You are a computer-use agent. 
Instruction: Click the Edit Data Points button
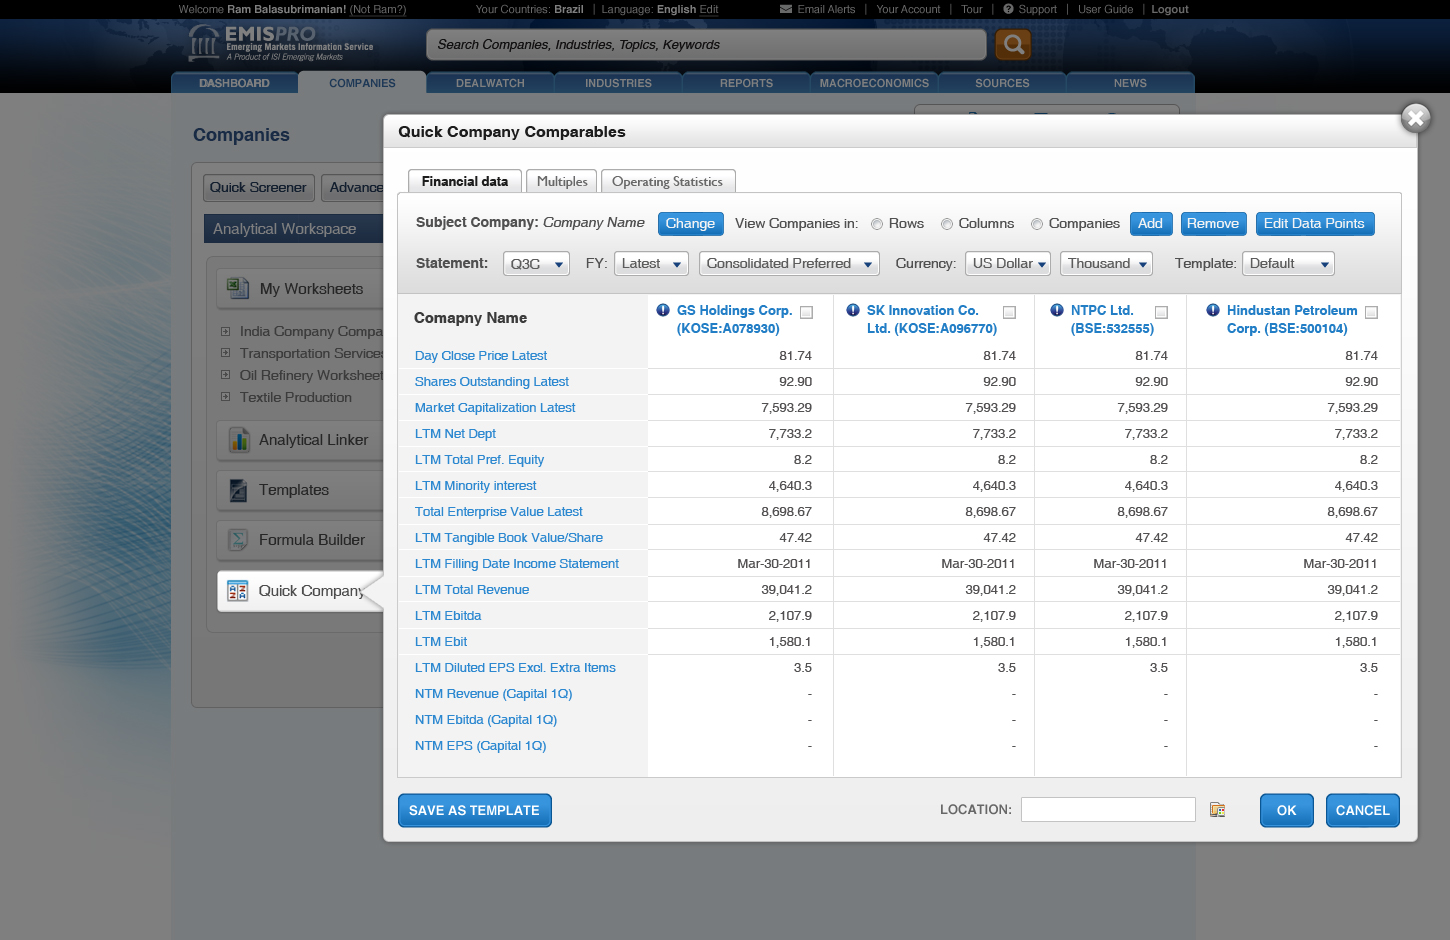(x=1314, y=224)
